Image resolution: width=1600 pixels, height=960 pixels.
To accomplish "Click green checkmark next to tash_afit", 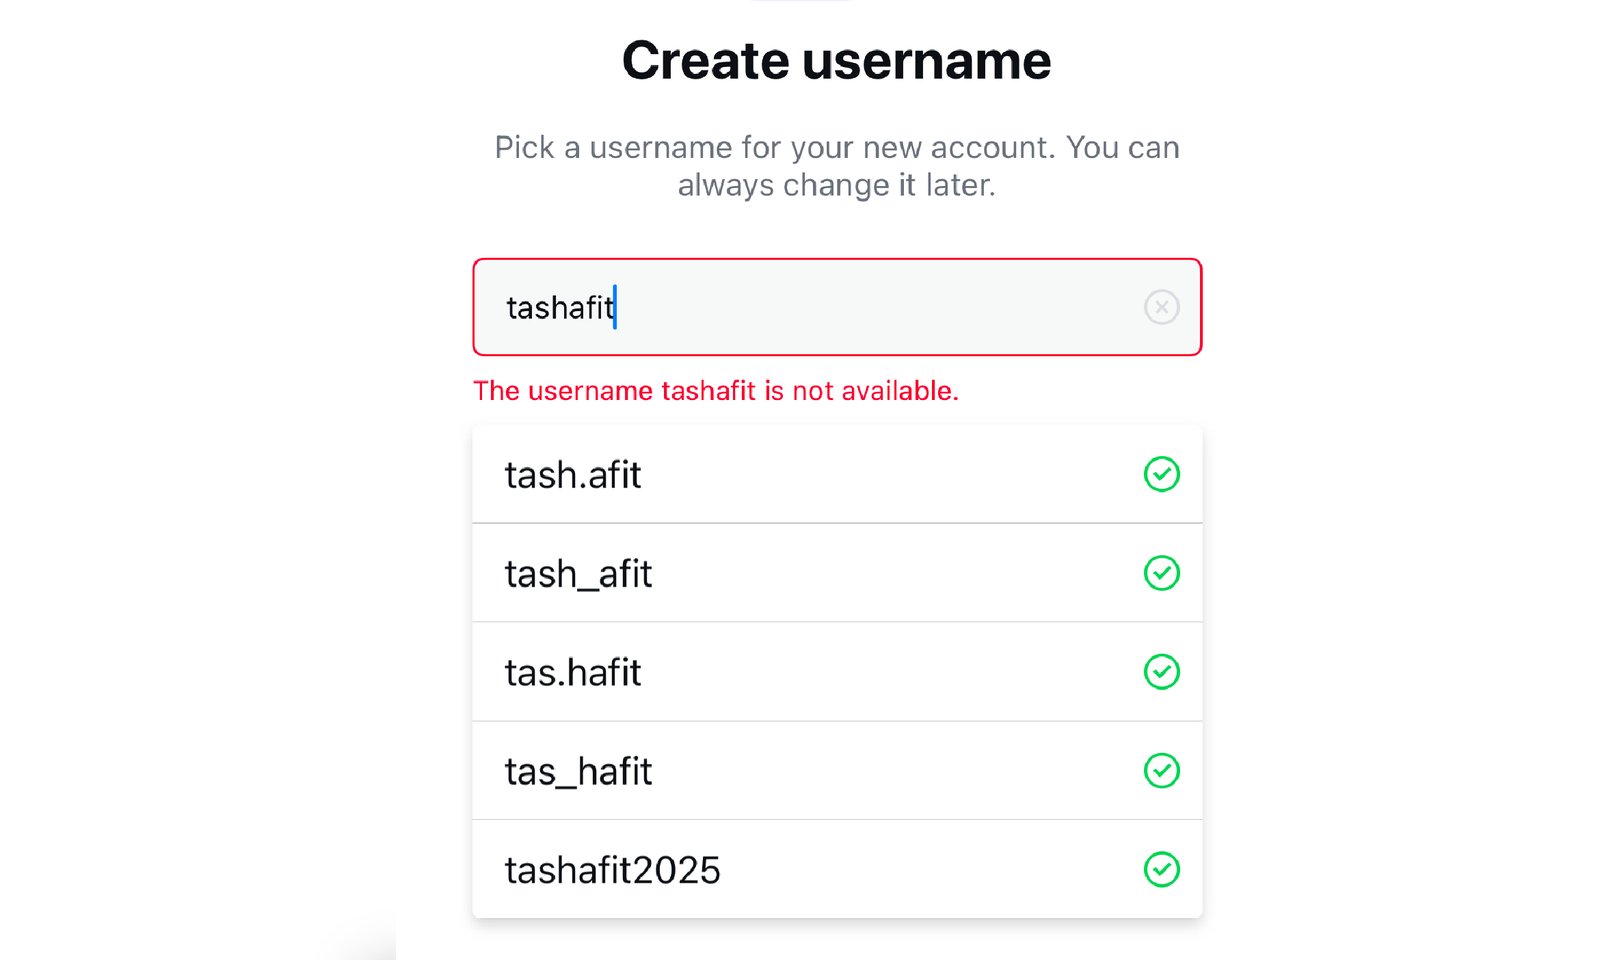I will point(1161,573).
